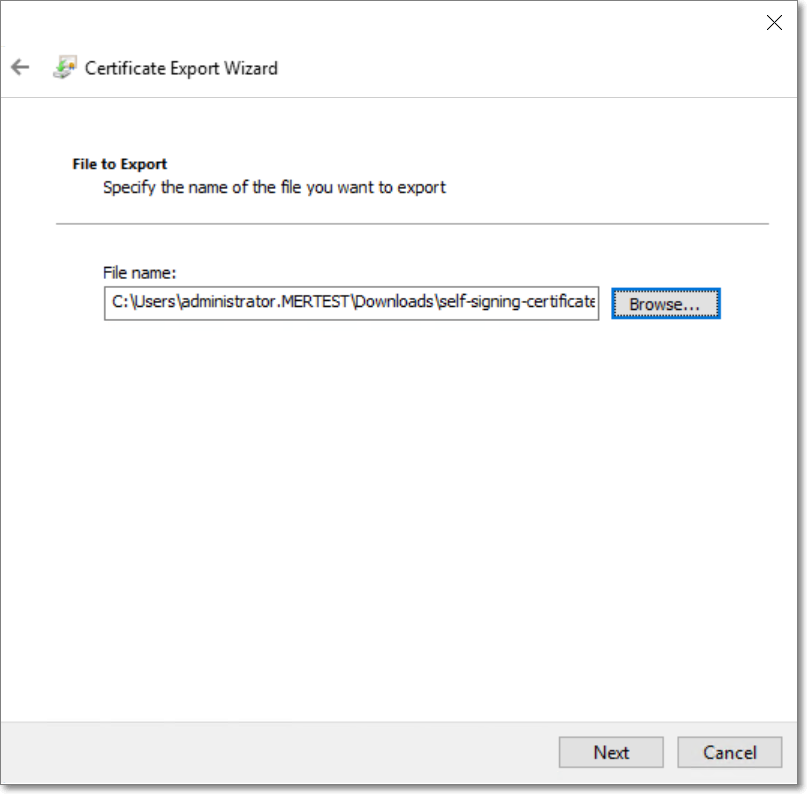Click "administrator.MERTEST" in the file path
The image size is (807, 794).
[x=266, y=303]
